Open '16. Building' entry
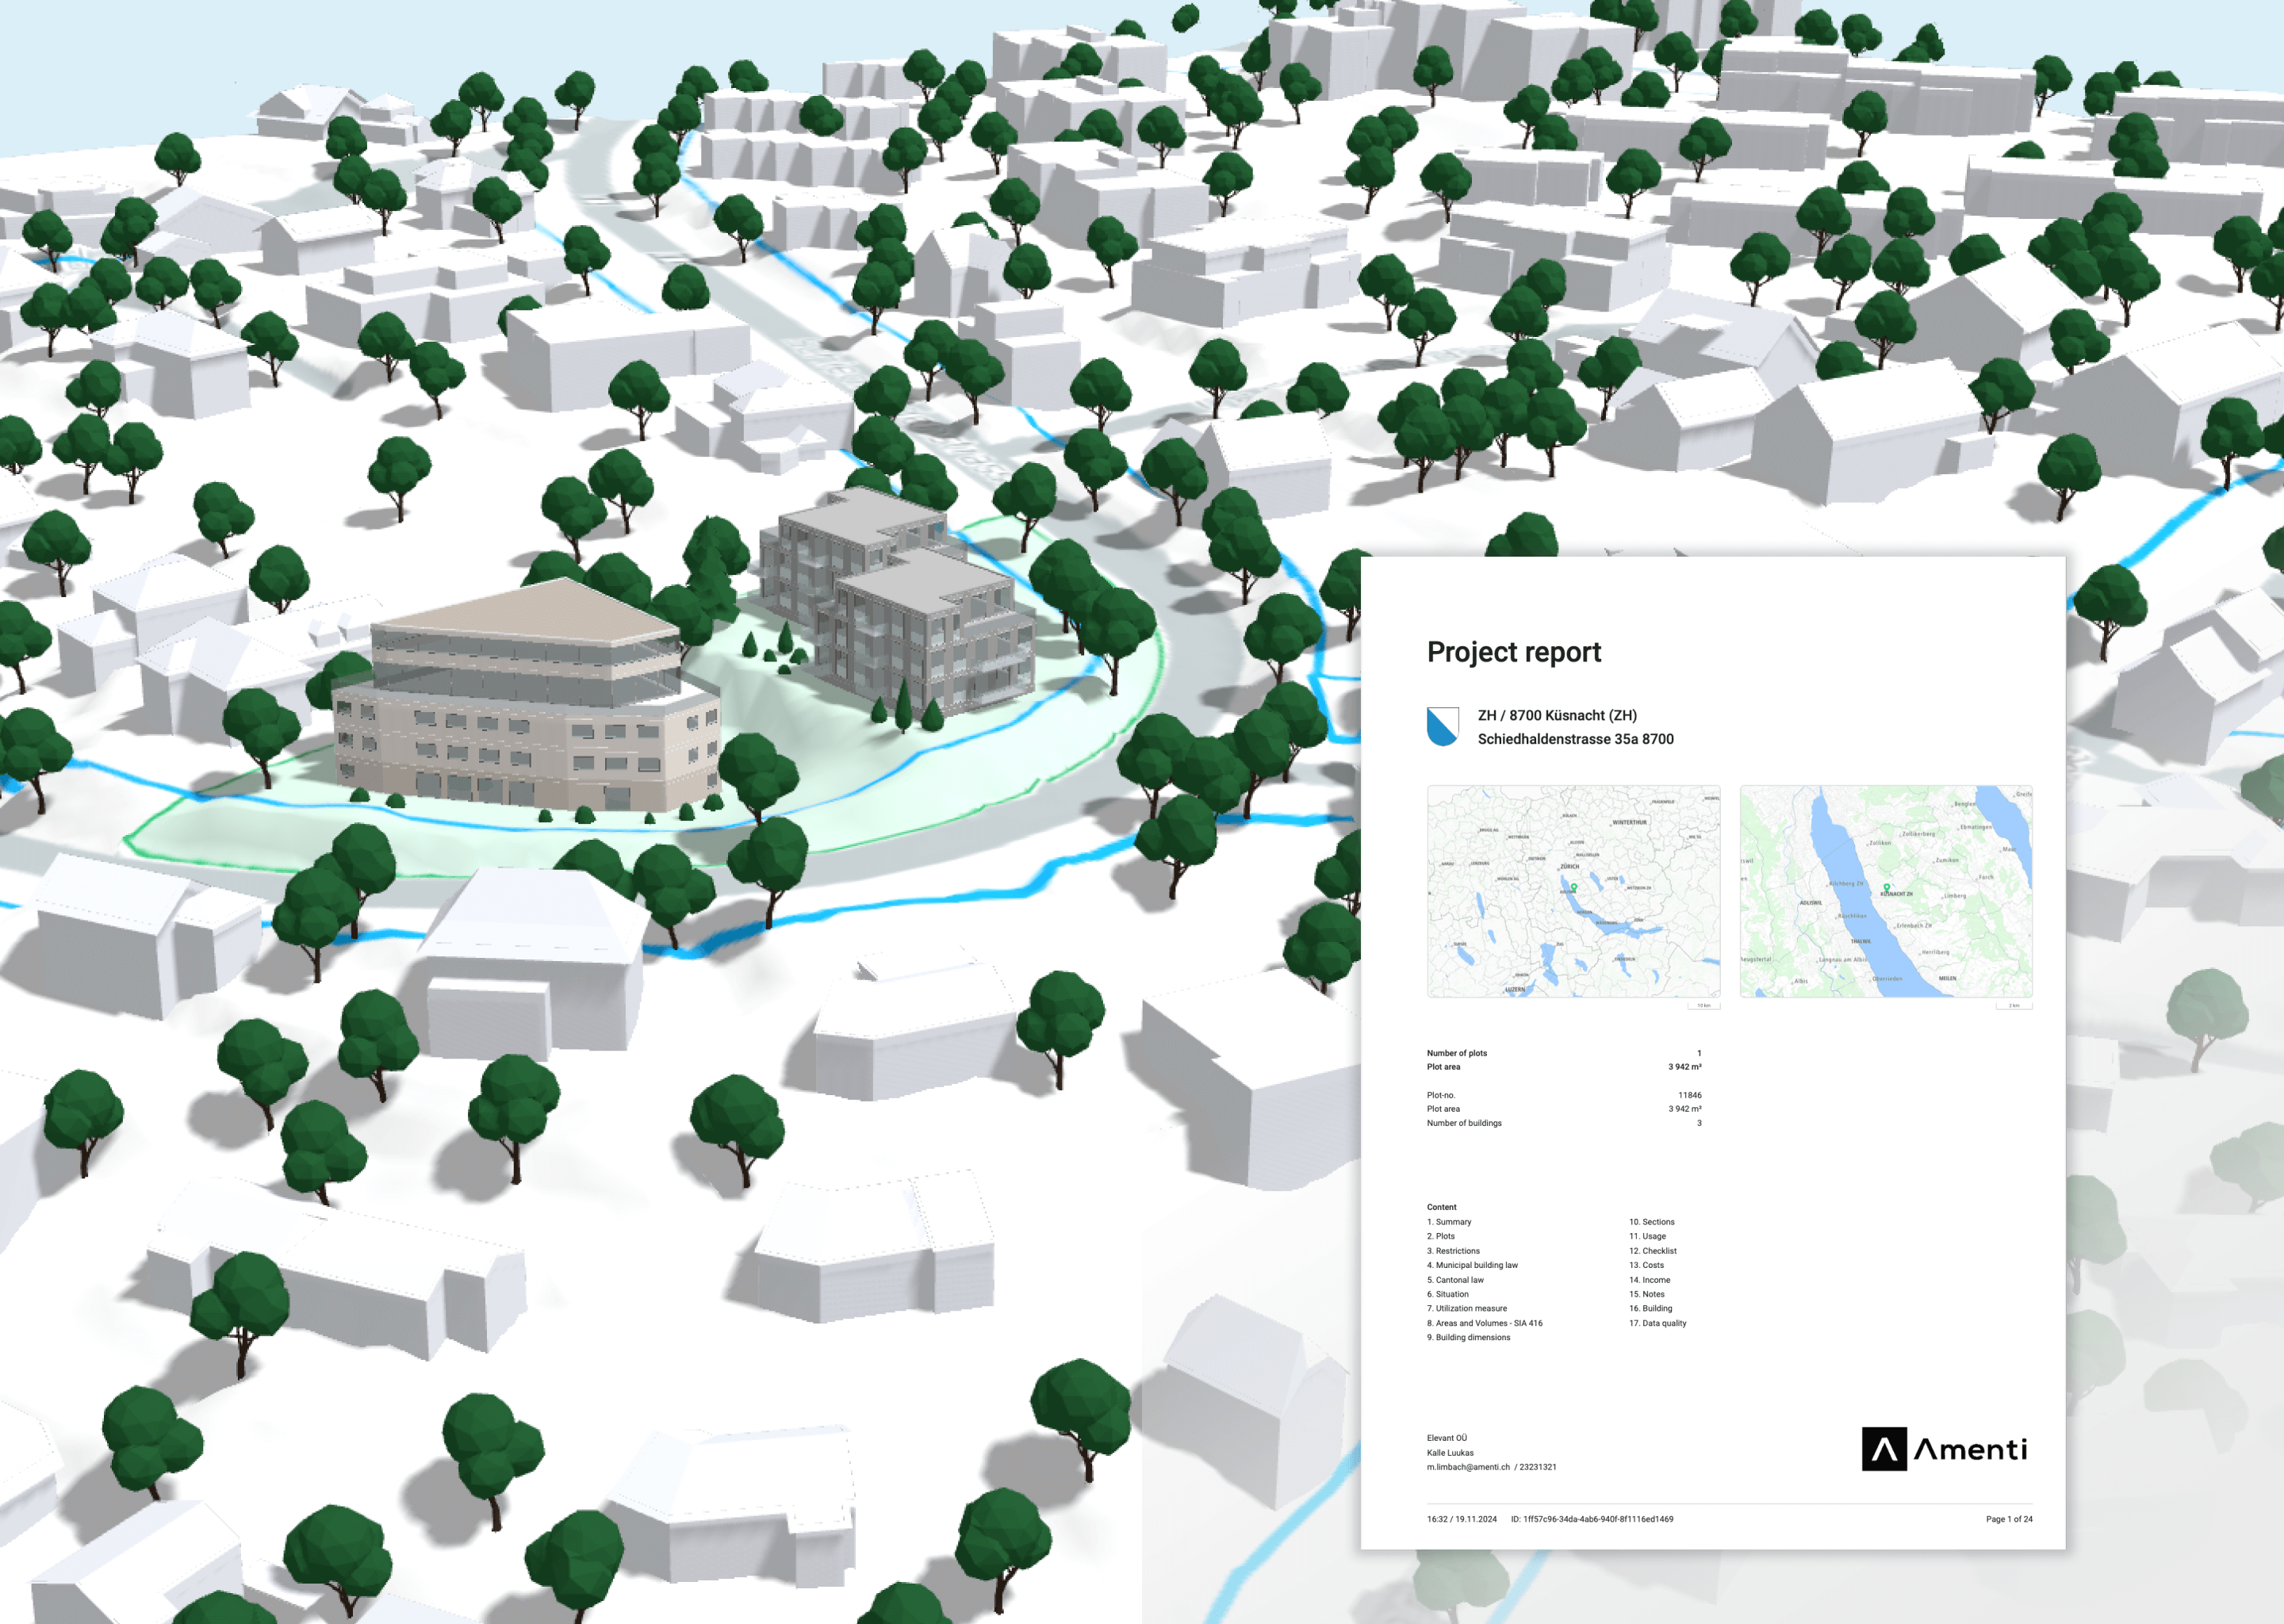This screenshot has width=2284, height=1624. point(1651,1308)
